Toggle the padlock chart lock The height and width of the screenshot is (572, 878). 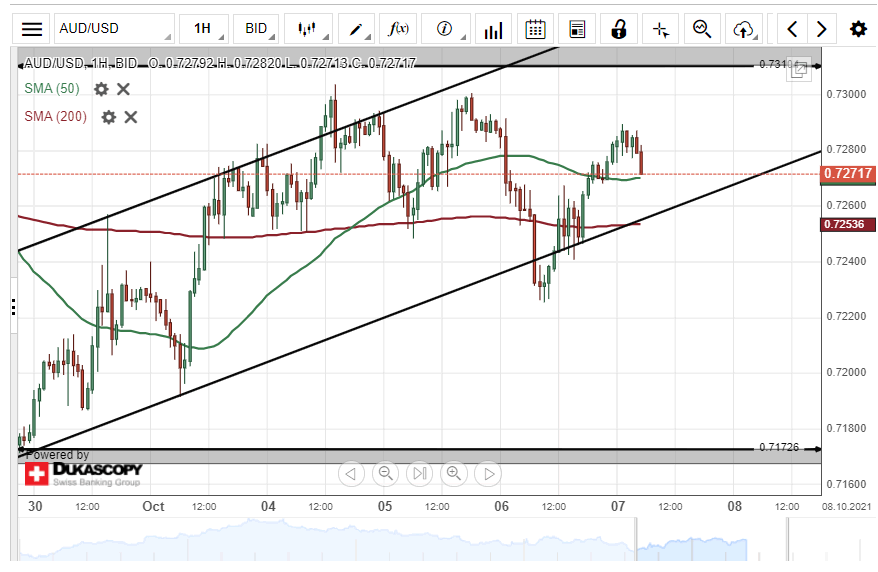tap(620, 29)
